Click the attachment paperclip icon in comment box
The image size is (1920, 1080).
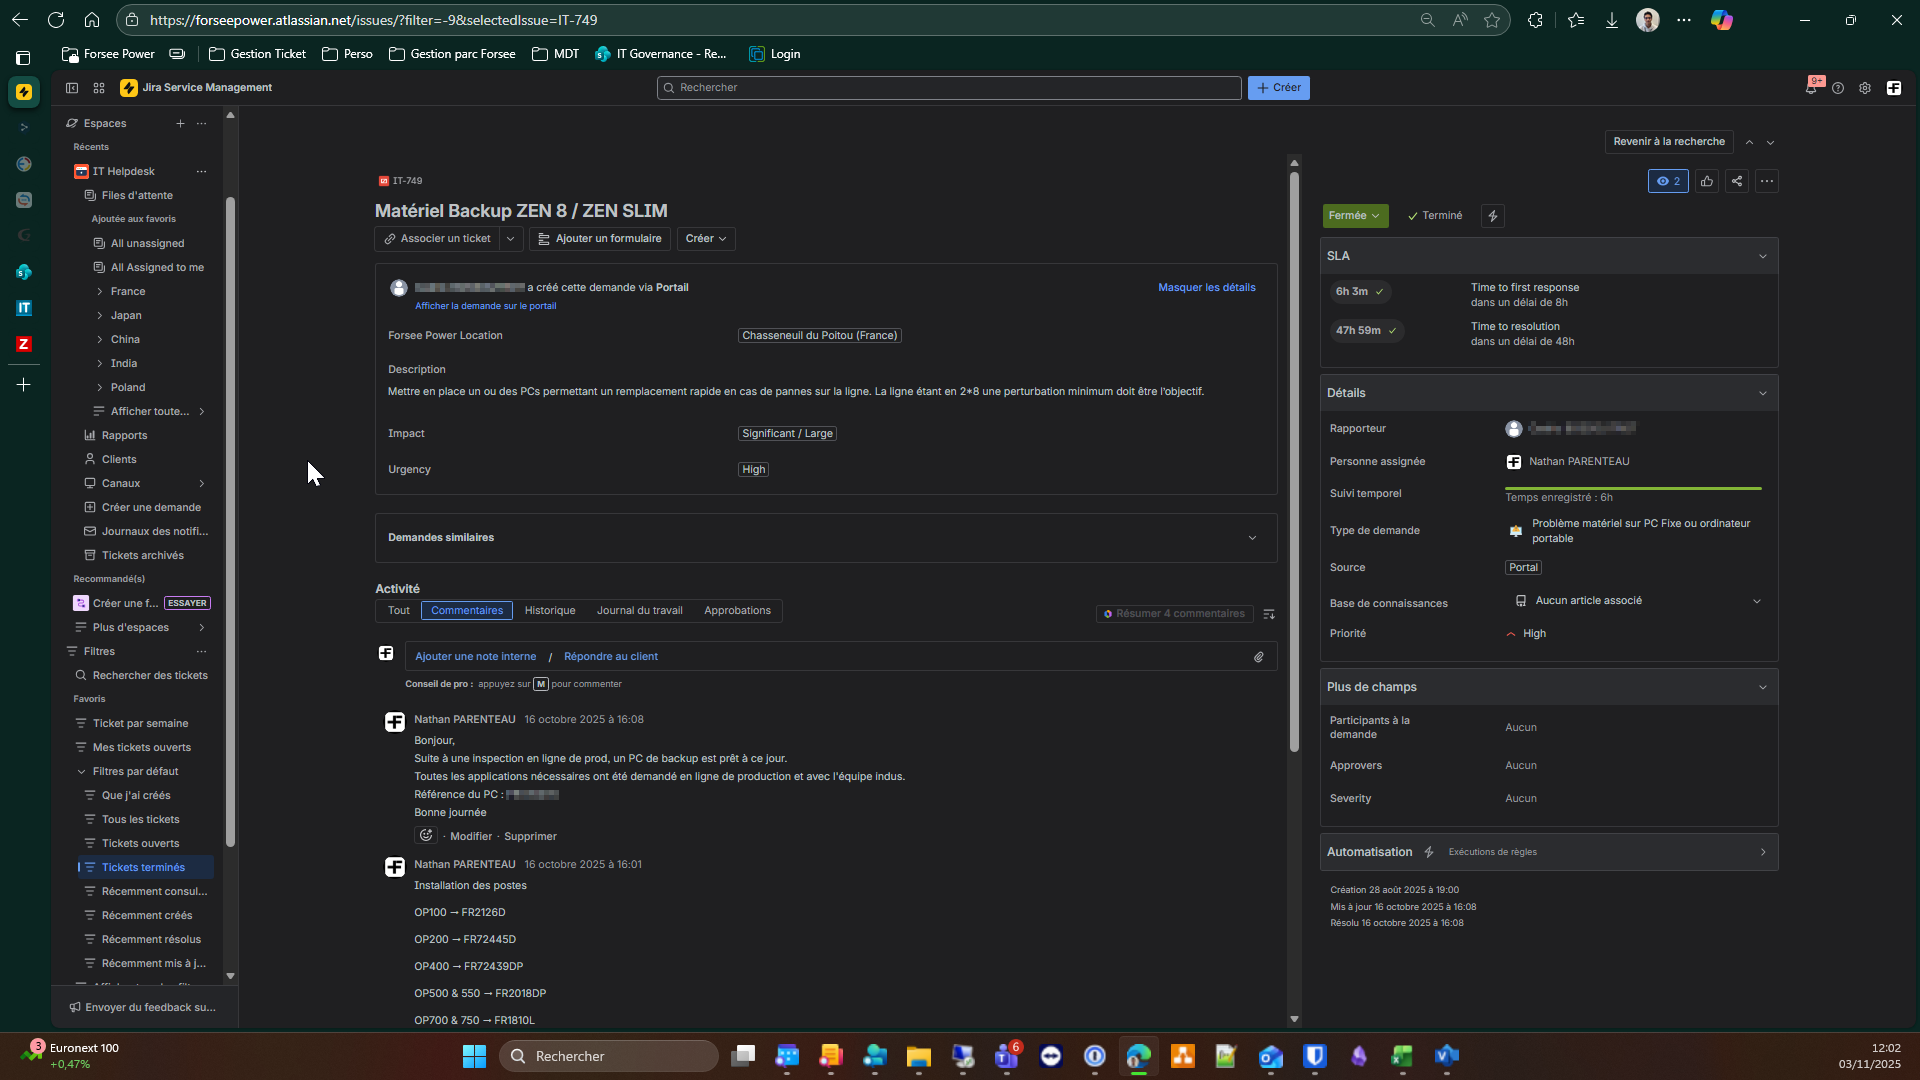point(1259,657)
